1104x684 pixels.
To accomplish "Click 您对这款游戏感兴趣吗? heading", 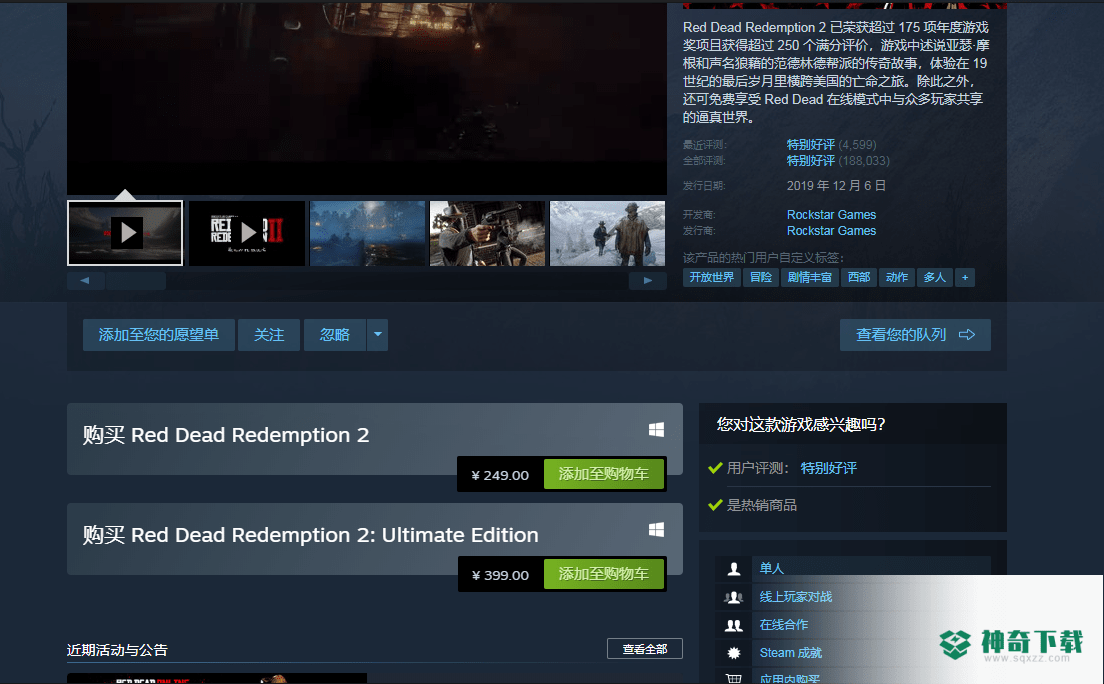I will (801, 424).
